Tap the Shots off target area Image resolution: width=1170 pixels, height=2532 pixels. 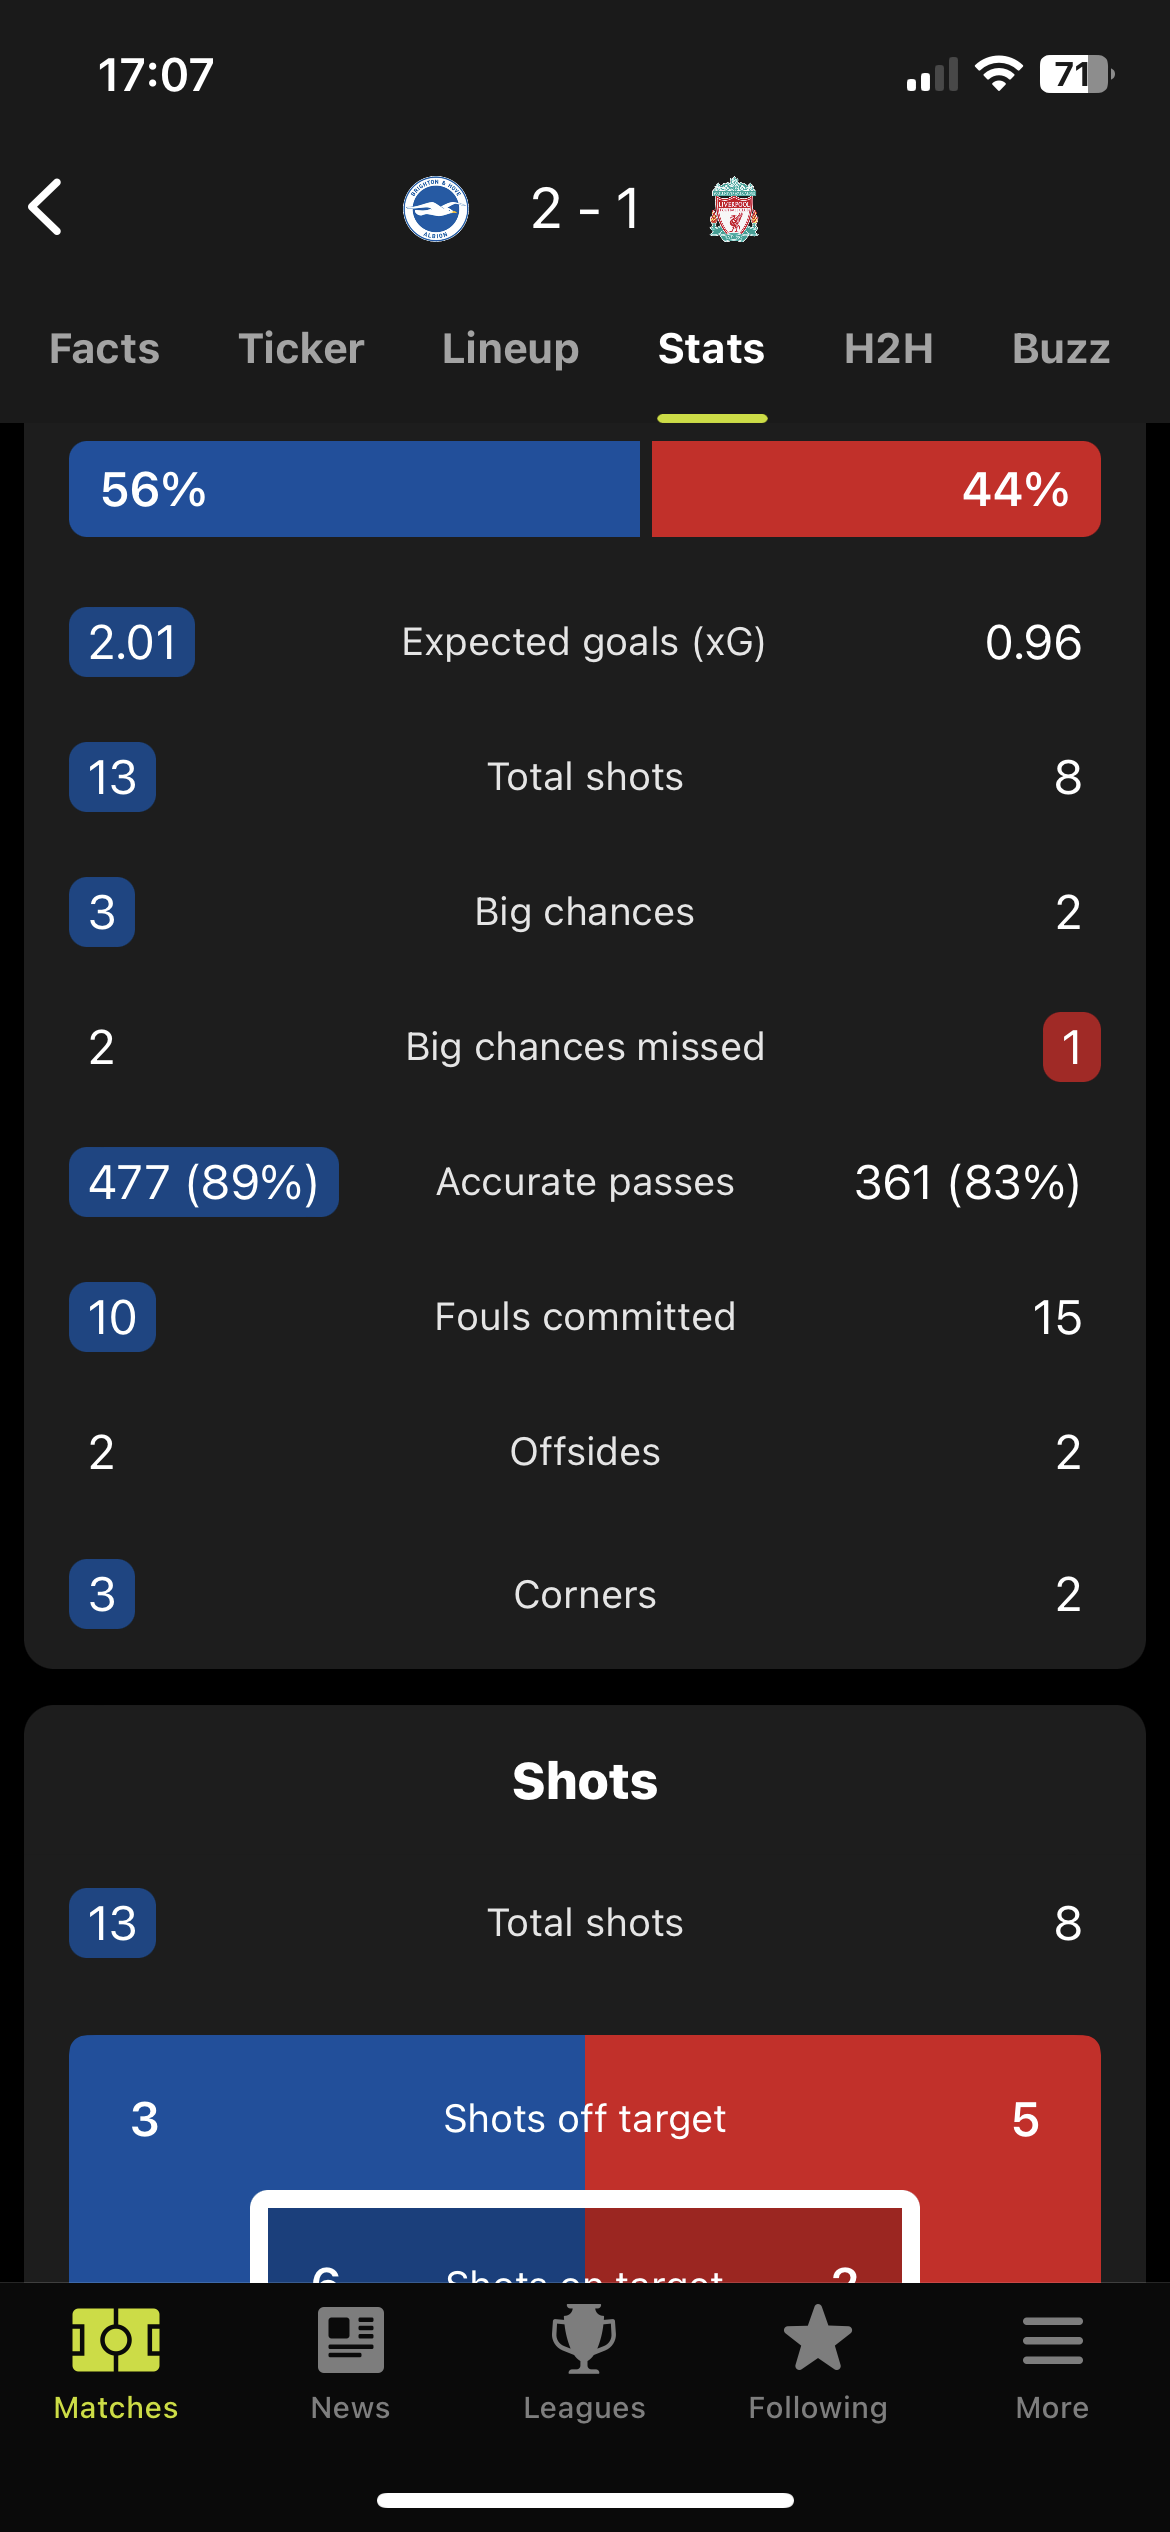pos(585,2118)
